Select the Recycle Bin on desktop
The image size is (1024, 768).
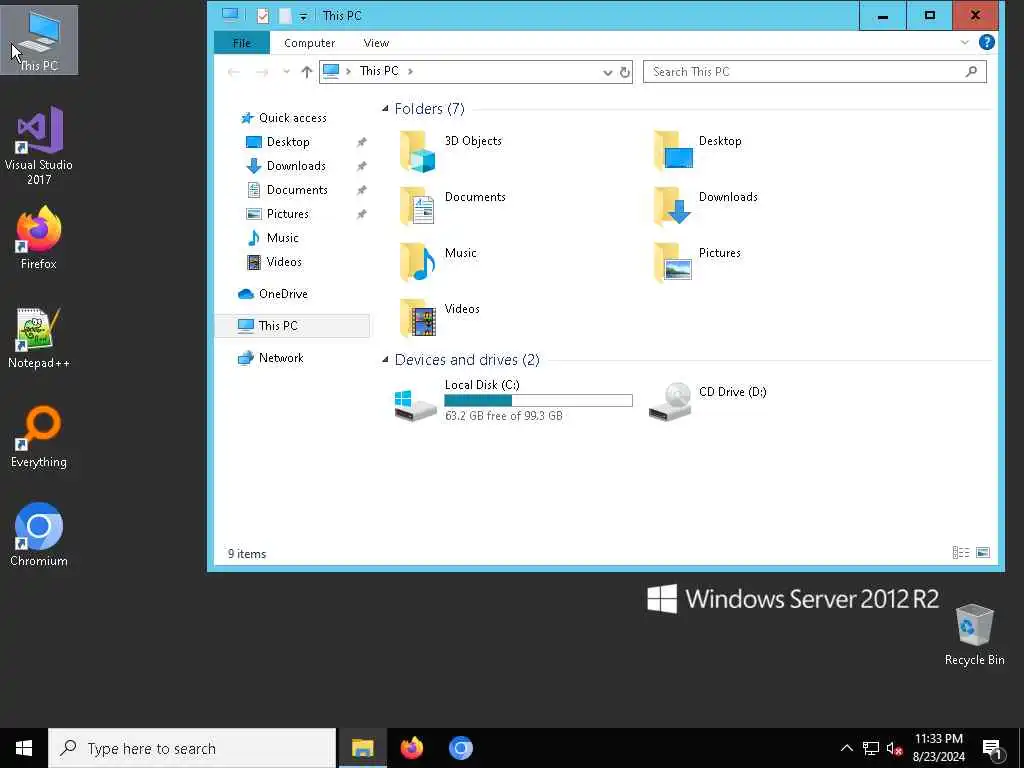click(x=974, y=634)
